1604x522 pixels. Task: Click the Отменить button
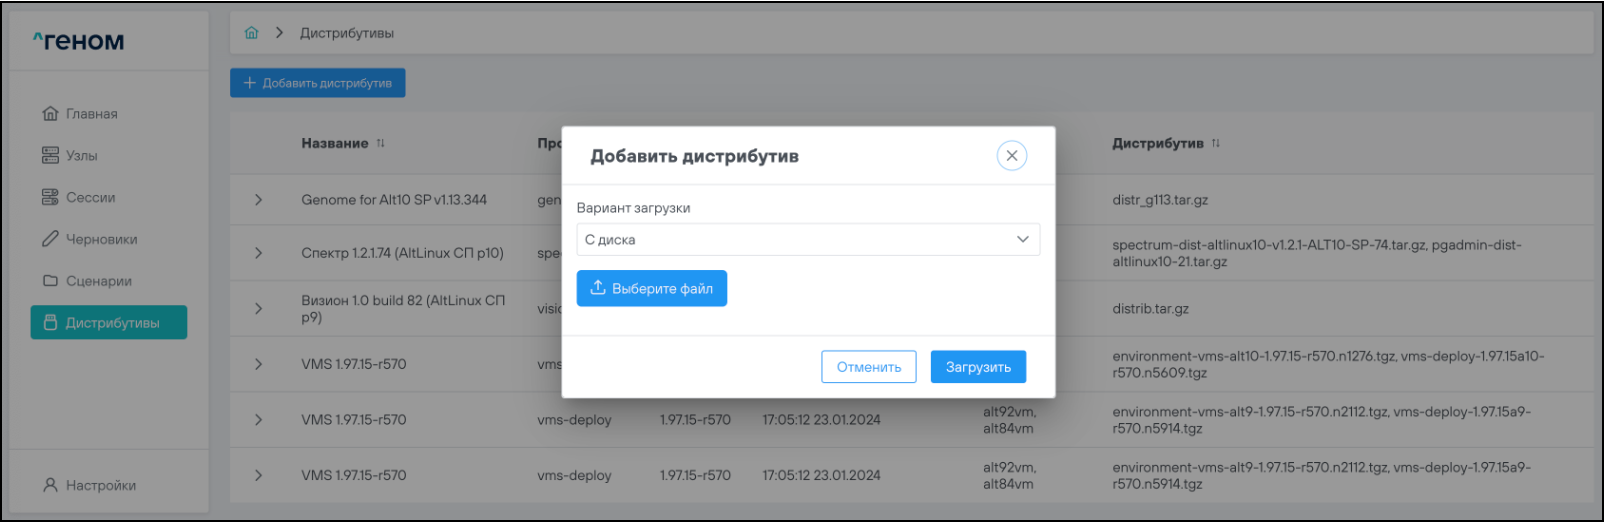868,367
